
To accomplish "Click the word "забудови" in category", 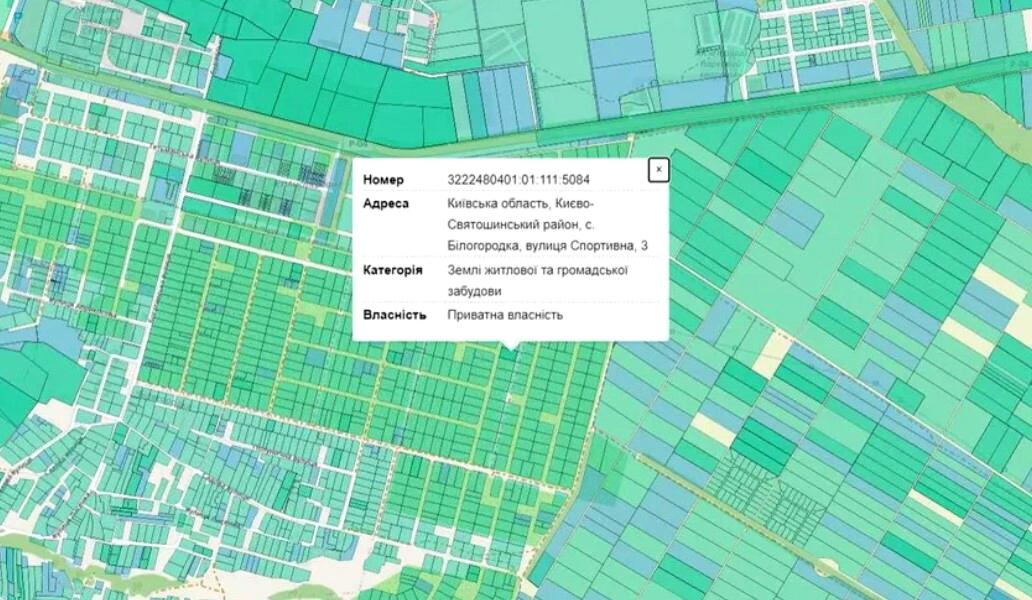I will pyautogui.click(x=474, y=291).
